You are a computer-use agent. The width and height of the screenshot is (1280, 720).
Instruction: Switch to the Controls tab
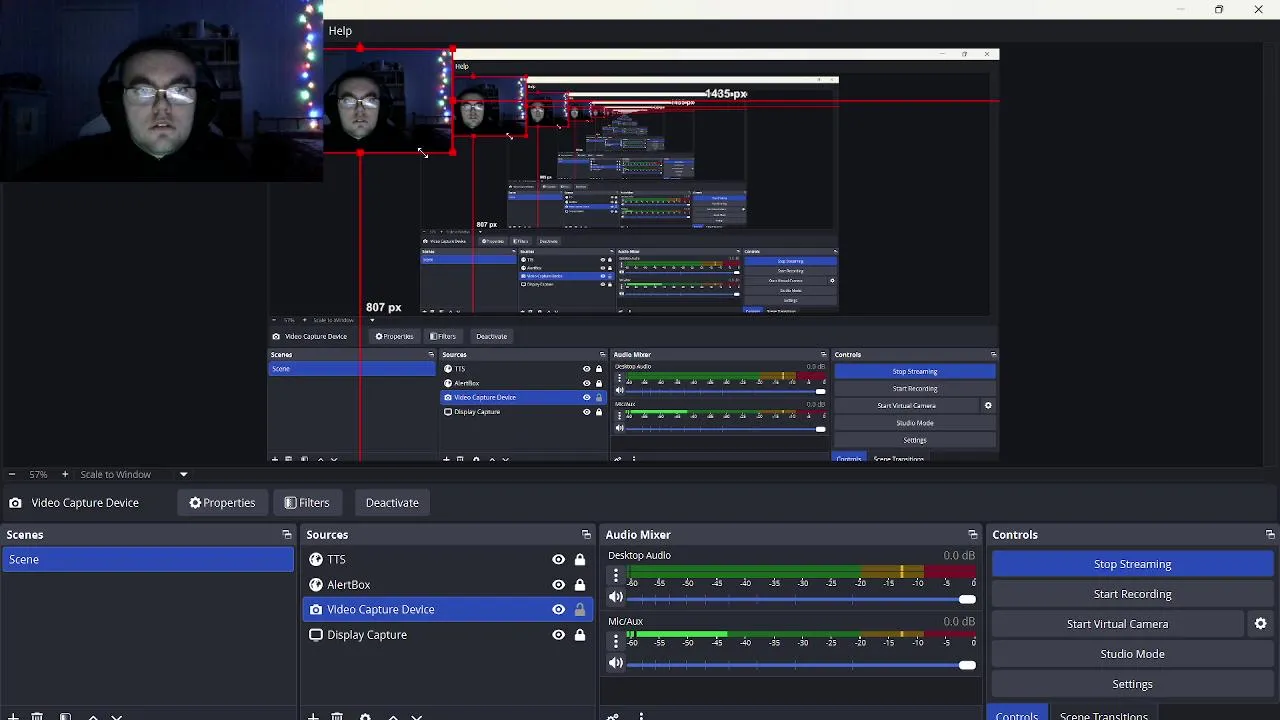point(1016,714)
